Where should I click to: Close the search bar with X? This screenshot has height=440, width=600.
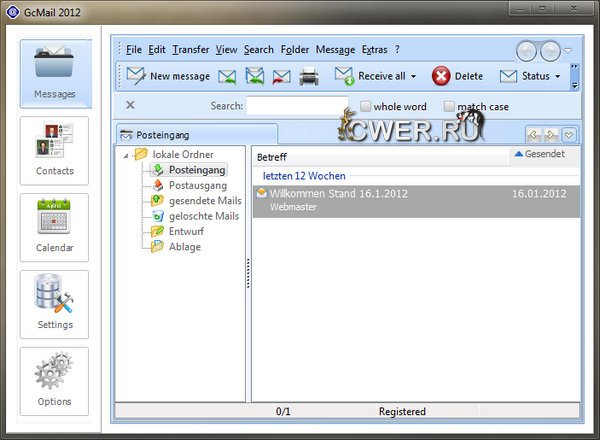[131, 105]
